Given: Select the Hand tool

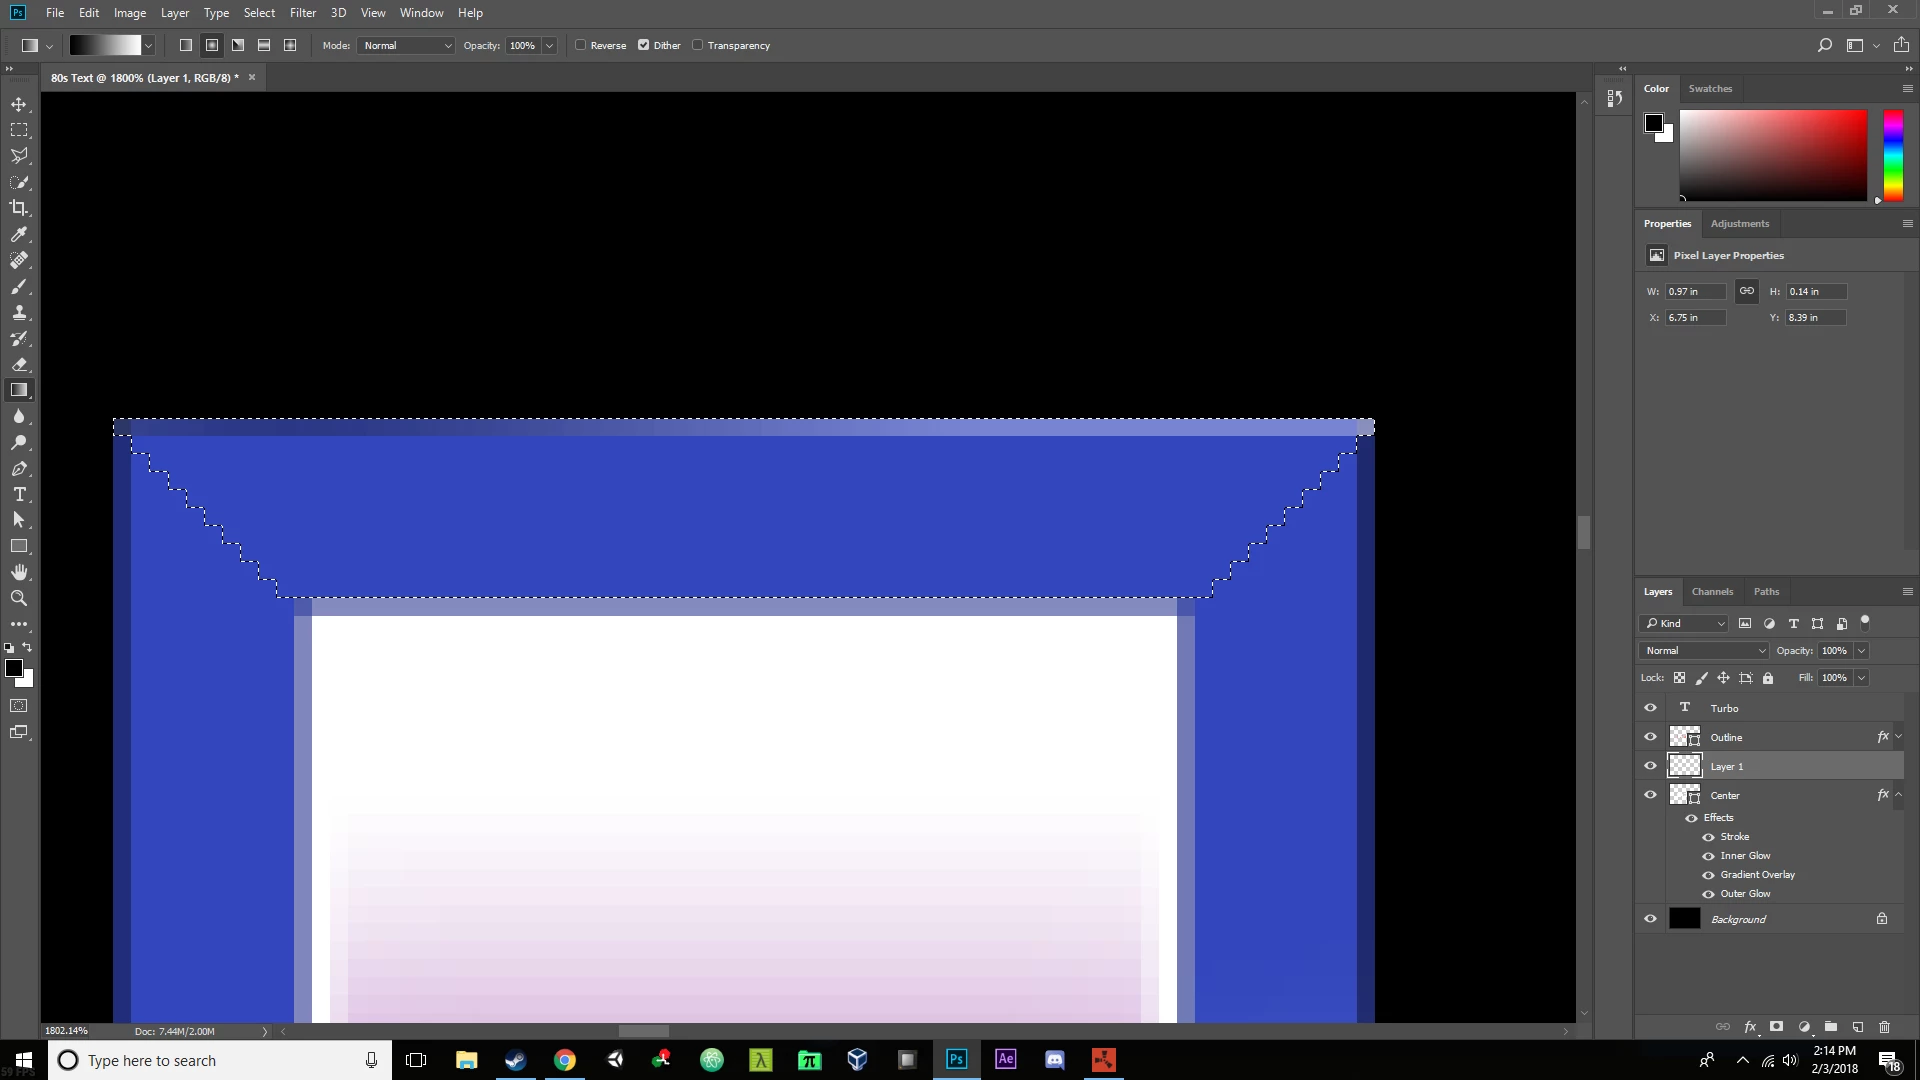Looking at the screenshot, I should [19, 572].
